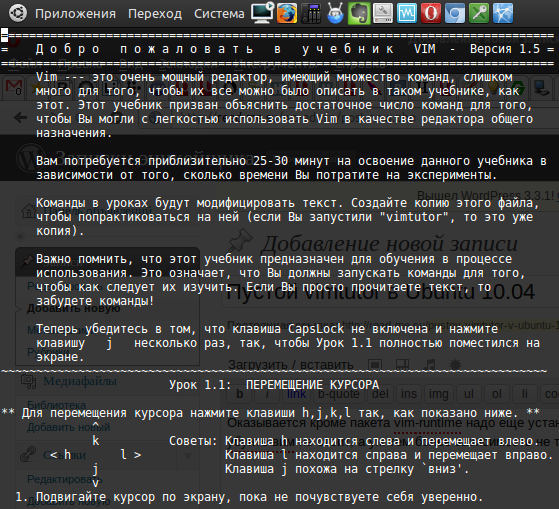
Task: Click the del button in WordPress editor
Action: coord(380,394)
